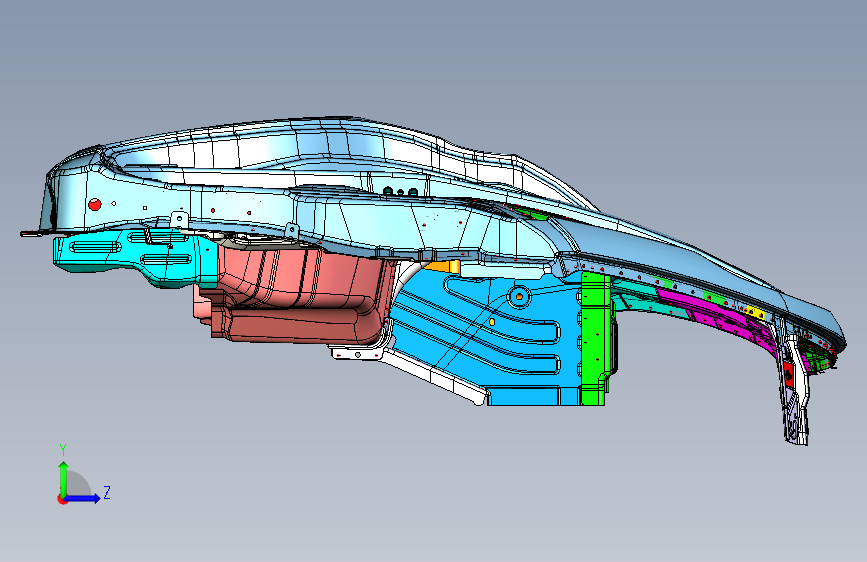This screenshot has height=562, width=867.
Task: Select the thin pin protruding at far left
Action: coord(32,234)
